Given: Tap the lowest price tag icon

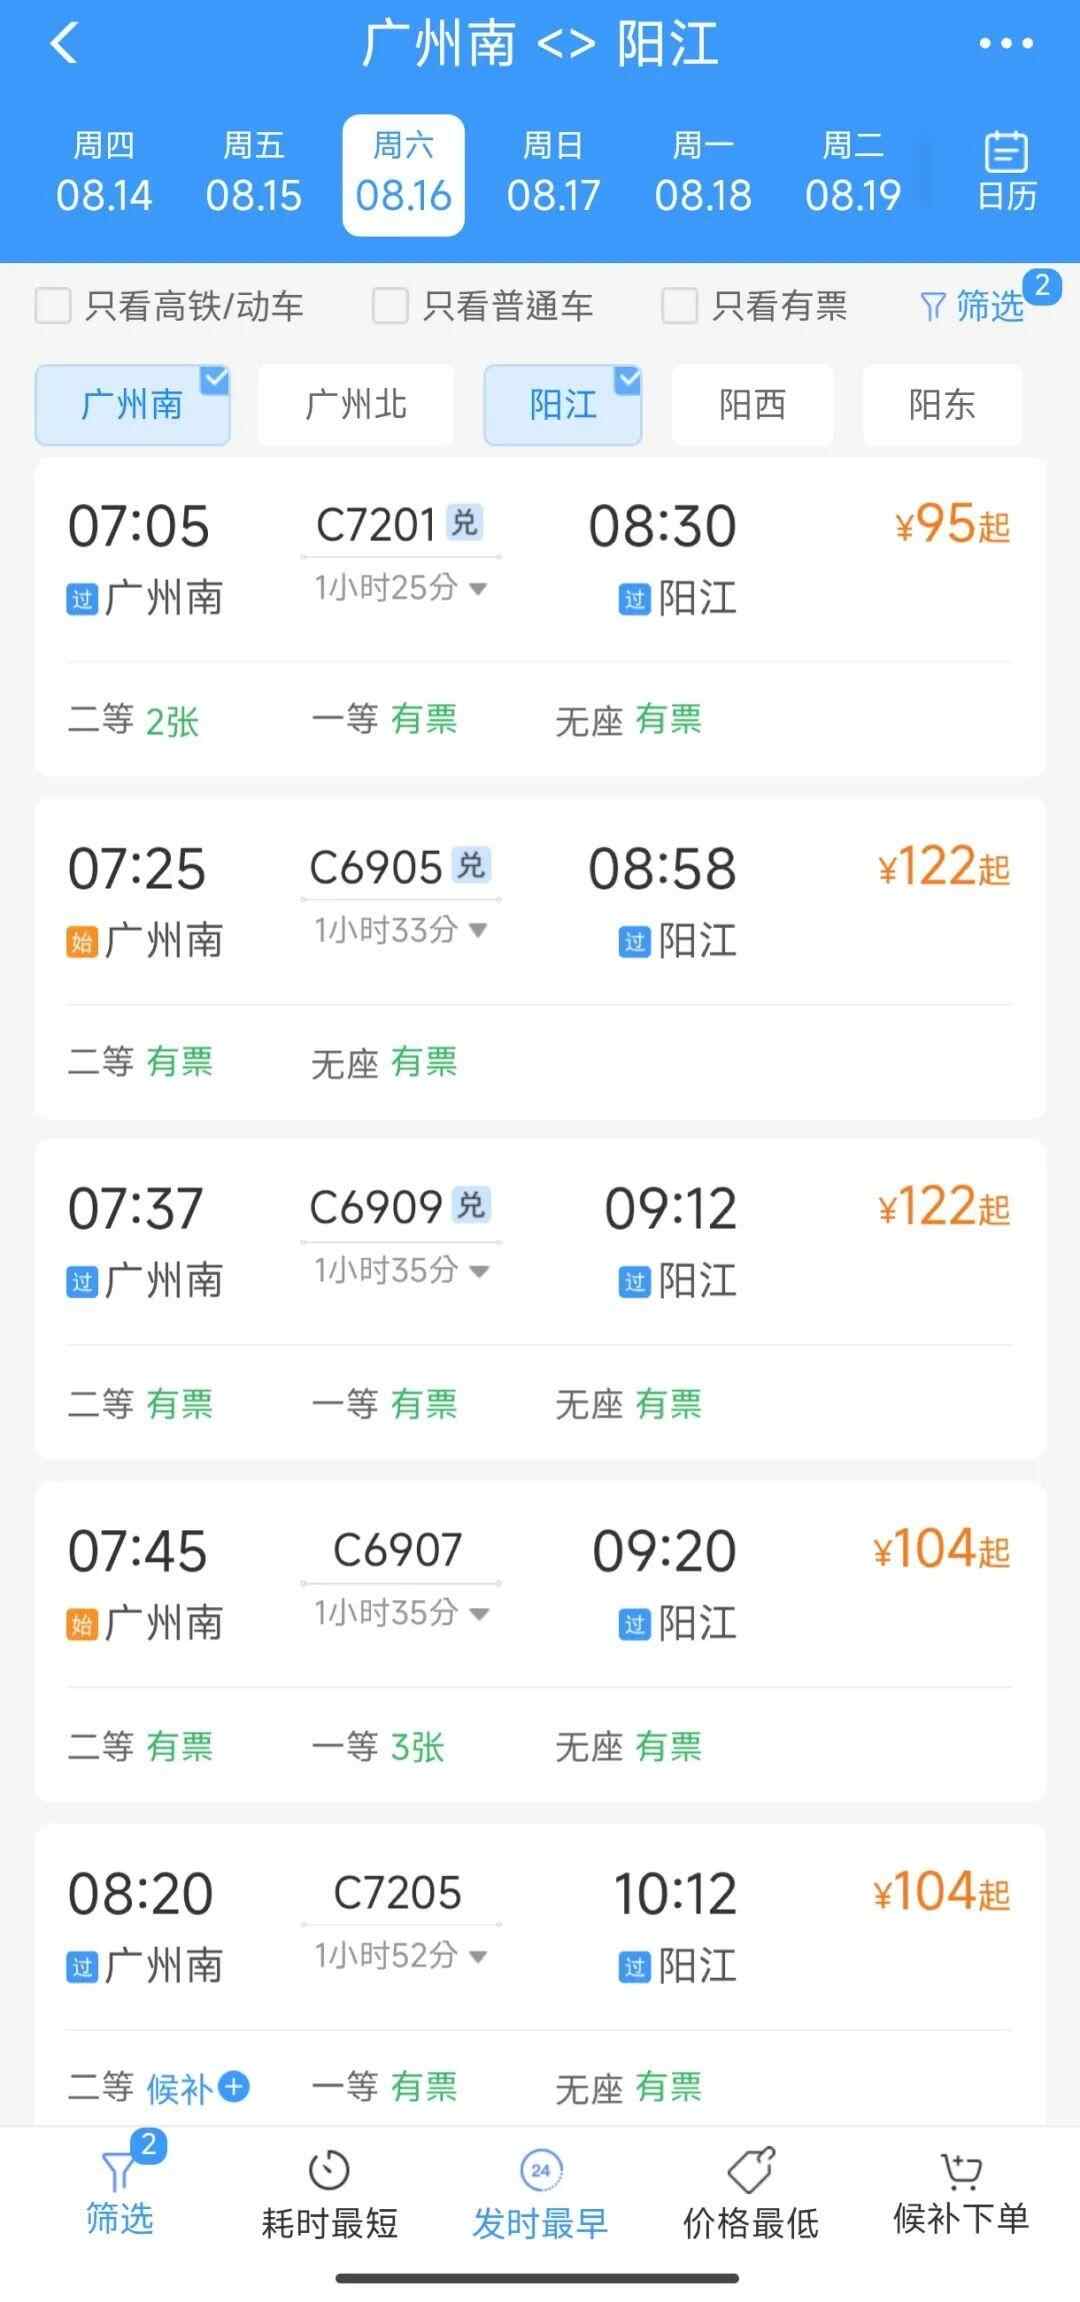Looking at the screenshot, I should 751,2170.
